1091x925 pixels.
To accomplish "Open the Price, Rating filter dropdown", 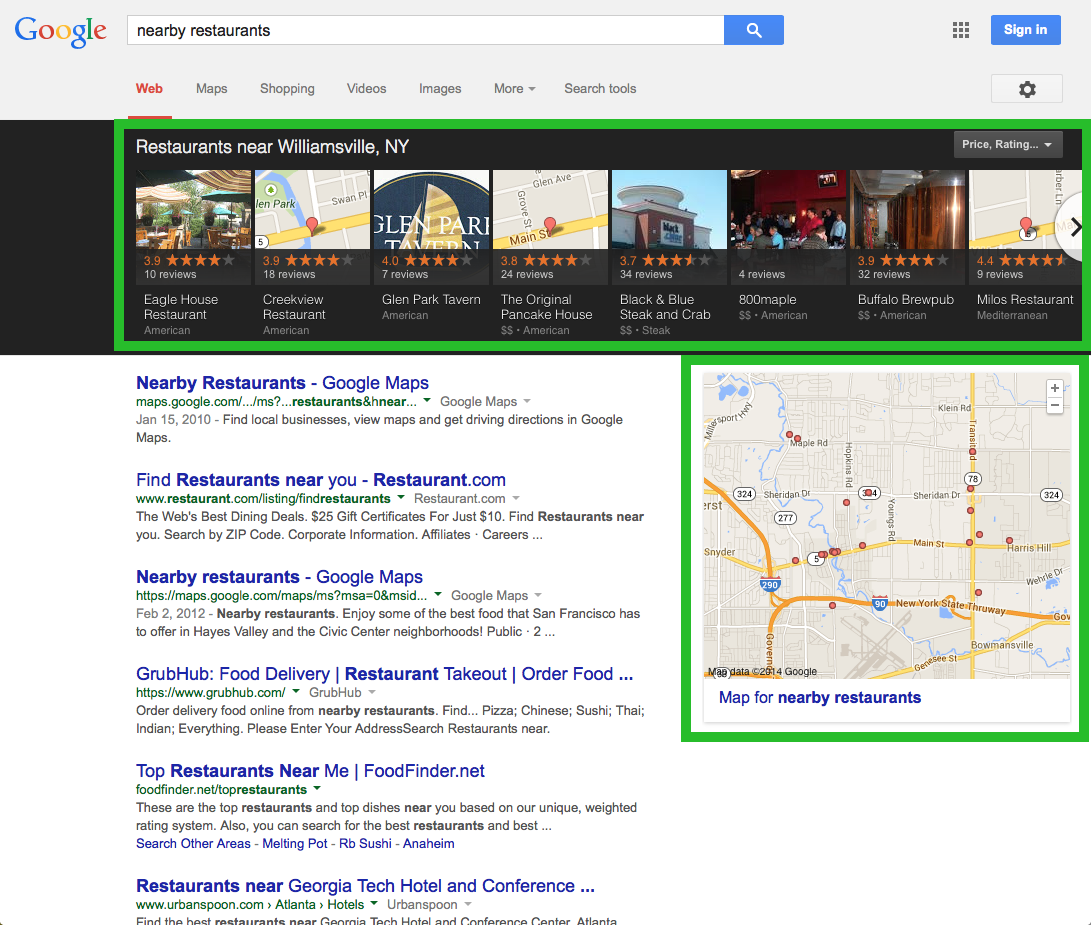I will point(1007,145).
